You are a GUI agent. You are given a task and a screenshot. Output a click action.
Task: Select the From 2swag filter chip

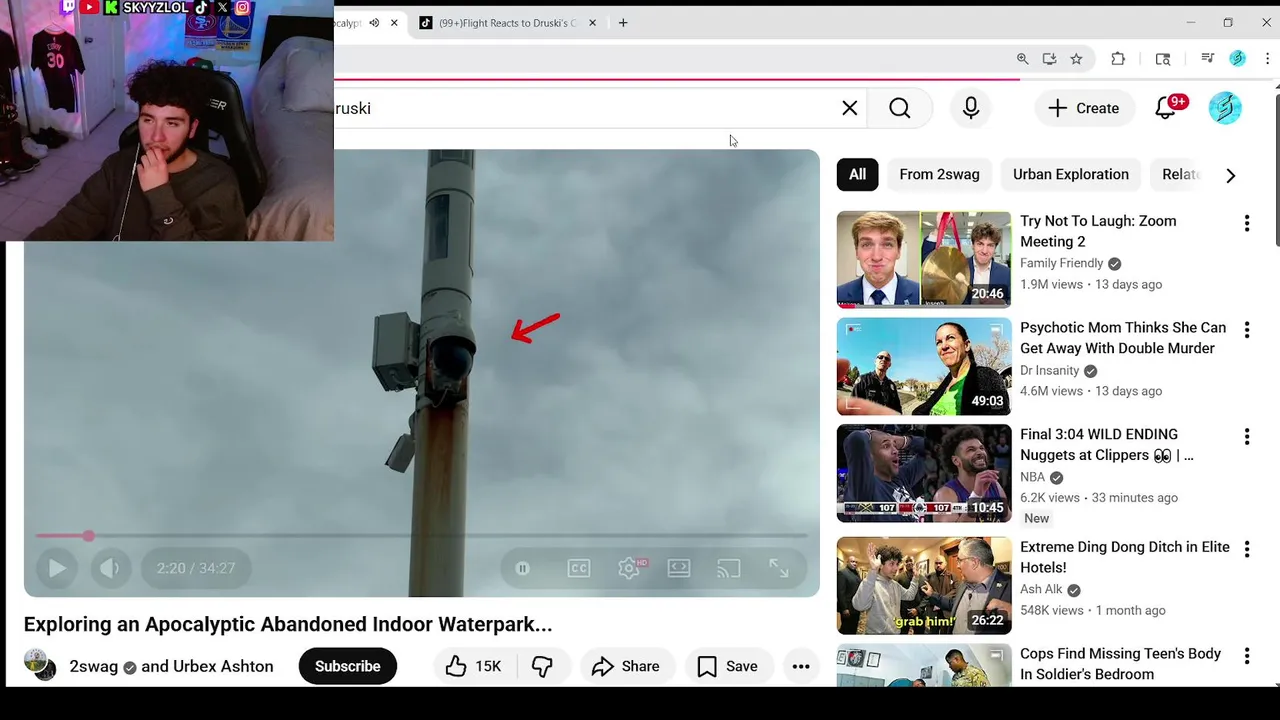[x=939, y=174]
